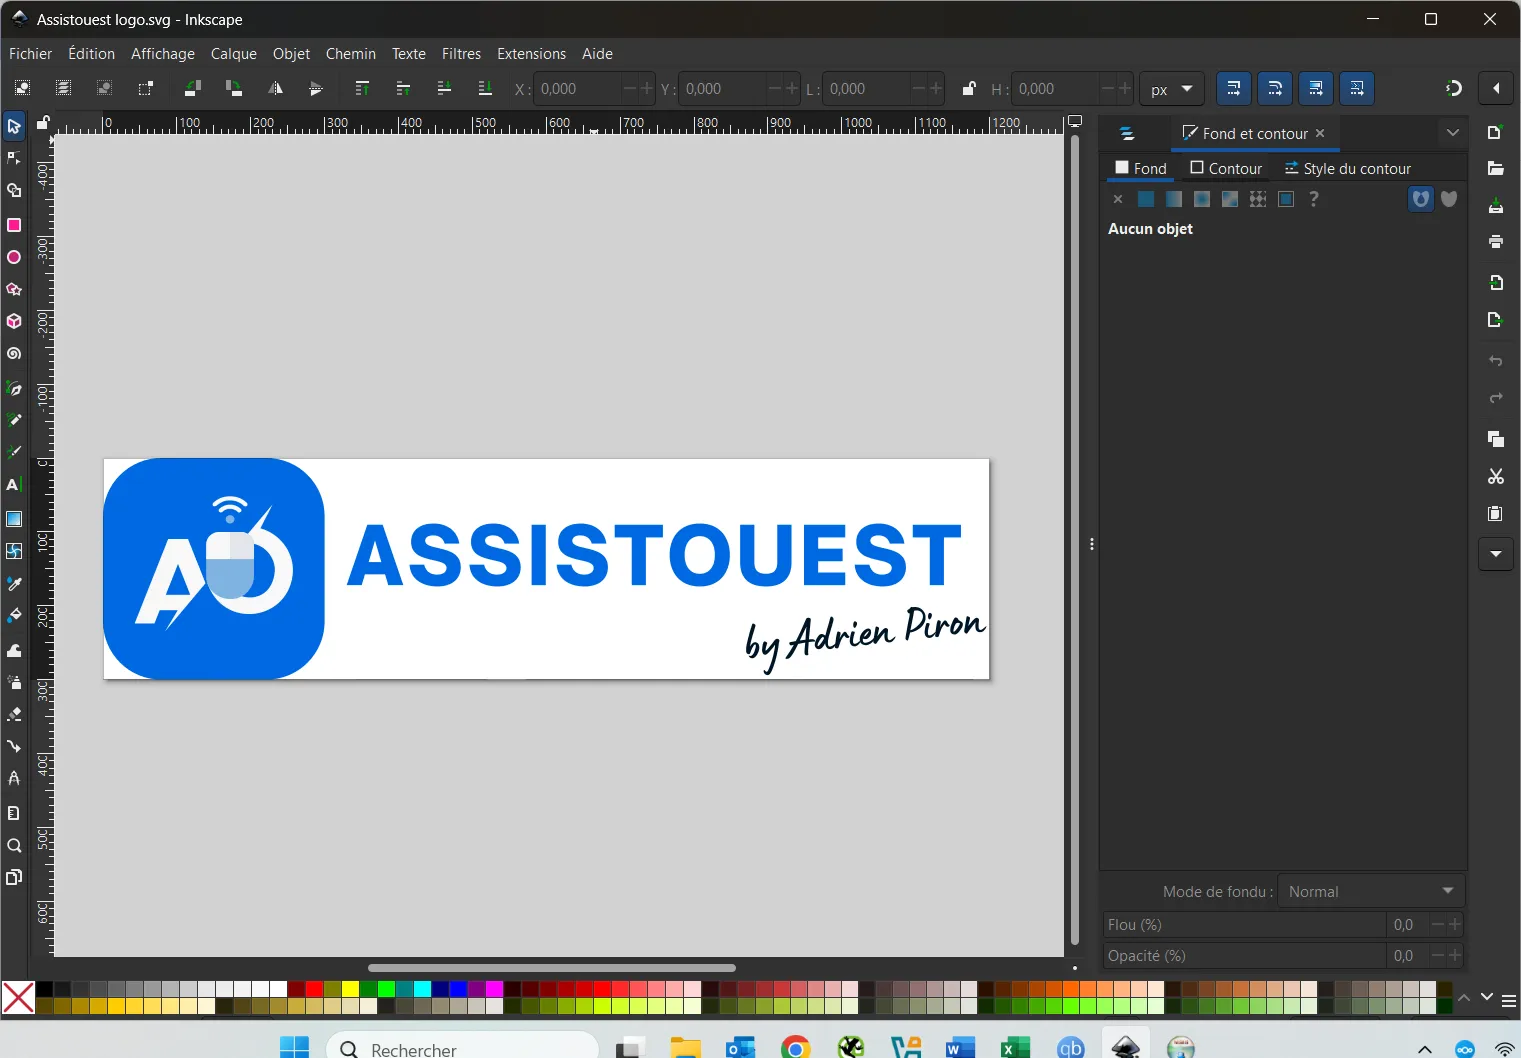Toggle the X/Y position lock

pyautogui.click(x=968, y=88)
